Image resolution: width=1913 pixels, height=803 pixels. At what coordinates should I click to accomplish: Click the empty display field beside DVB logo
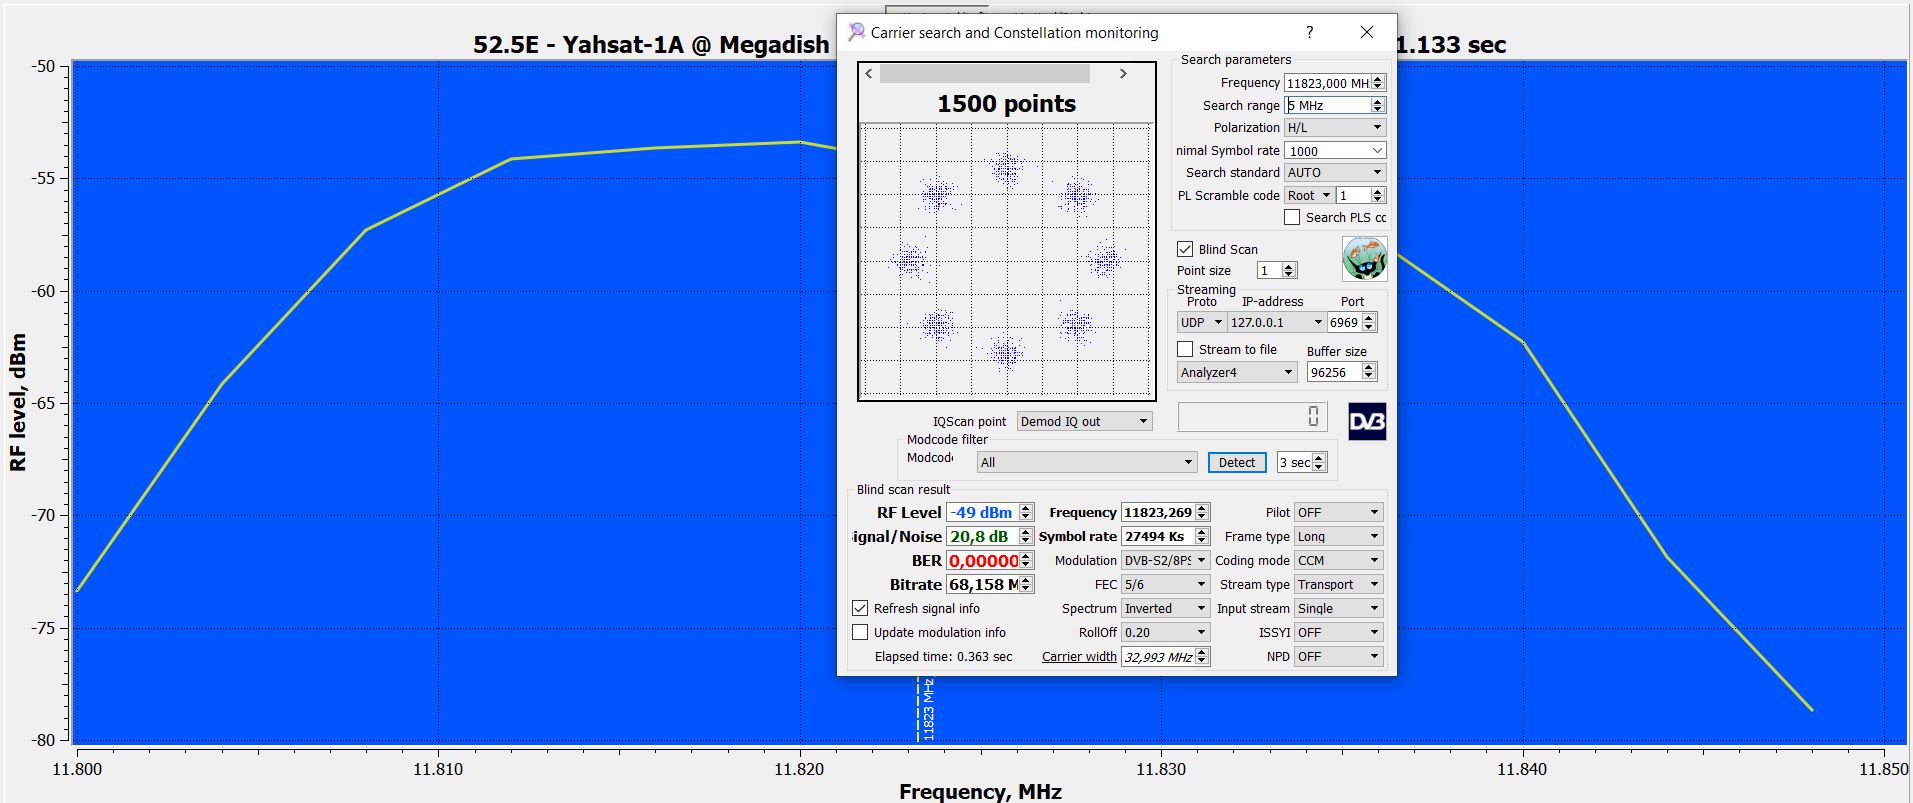[1252, 417]
